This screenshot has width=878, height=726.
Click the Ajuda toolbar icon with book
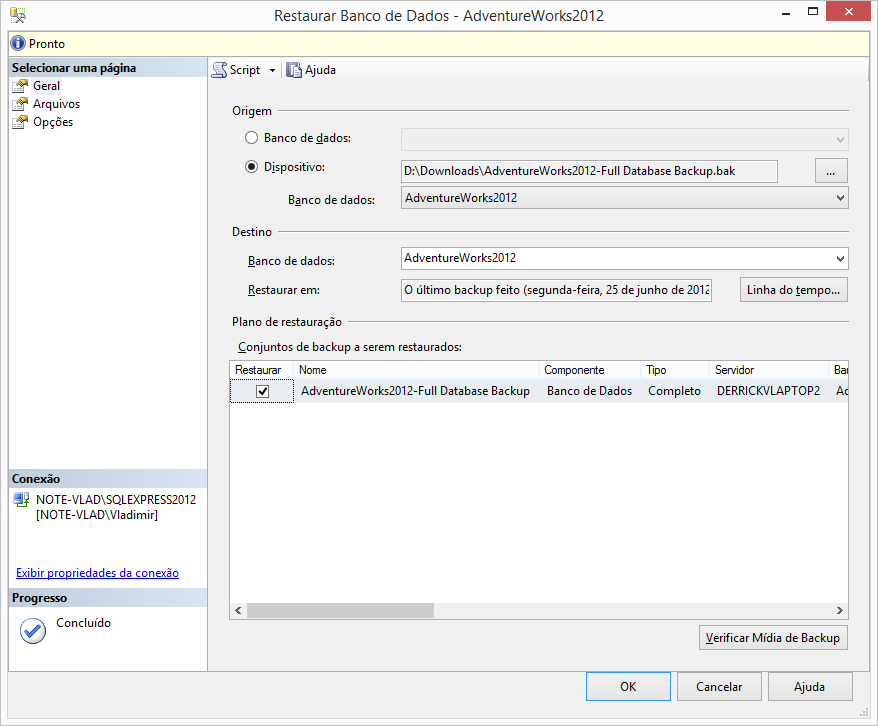(294, 70)
